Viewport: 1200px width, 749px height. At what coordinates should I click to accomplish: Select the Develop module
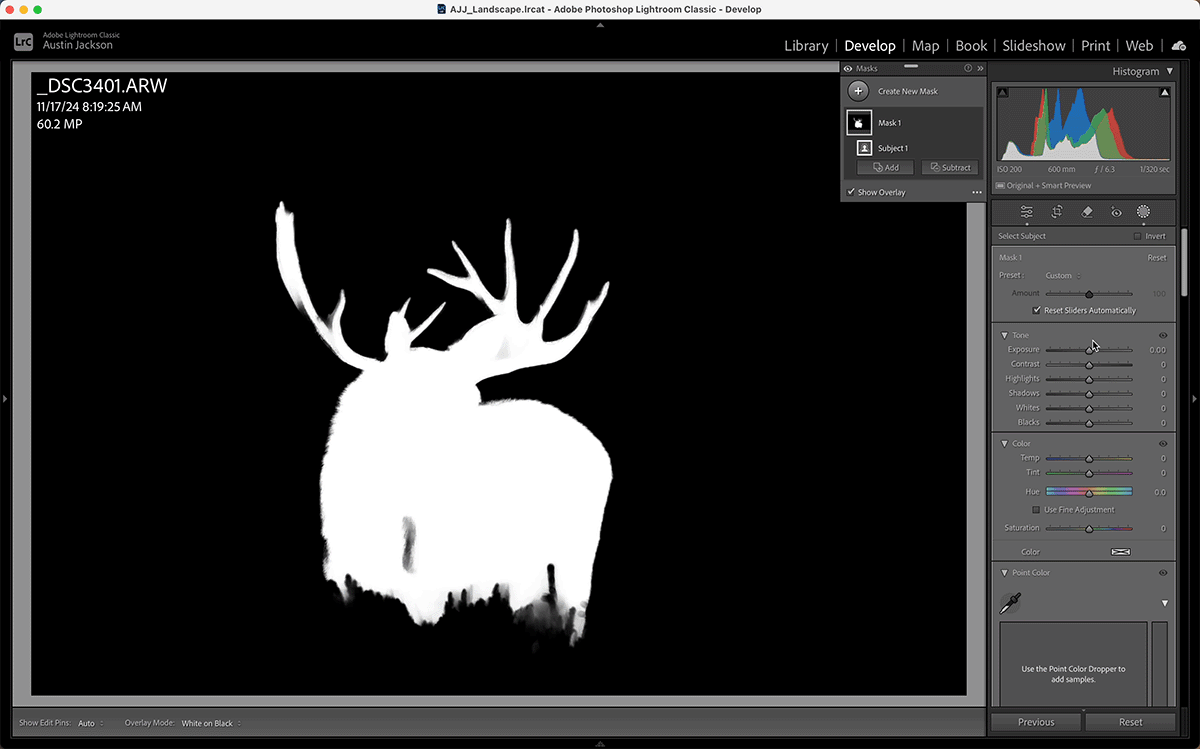[x=870, y=46]
